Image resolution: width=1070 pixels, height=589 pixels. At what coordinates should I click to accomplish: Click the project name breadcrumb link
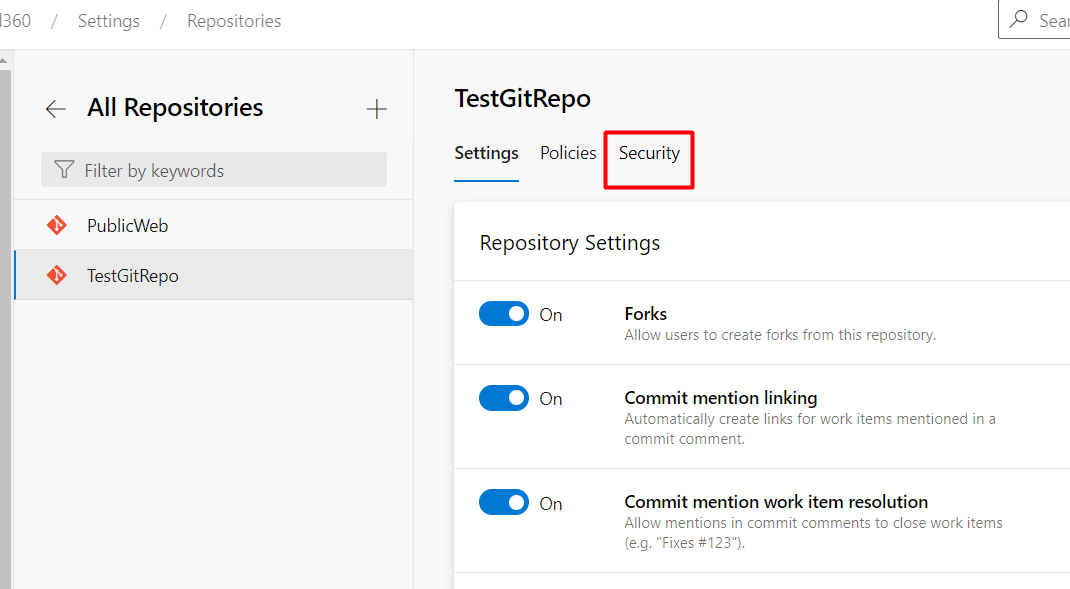tap(14, 21)
